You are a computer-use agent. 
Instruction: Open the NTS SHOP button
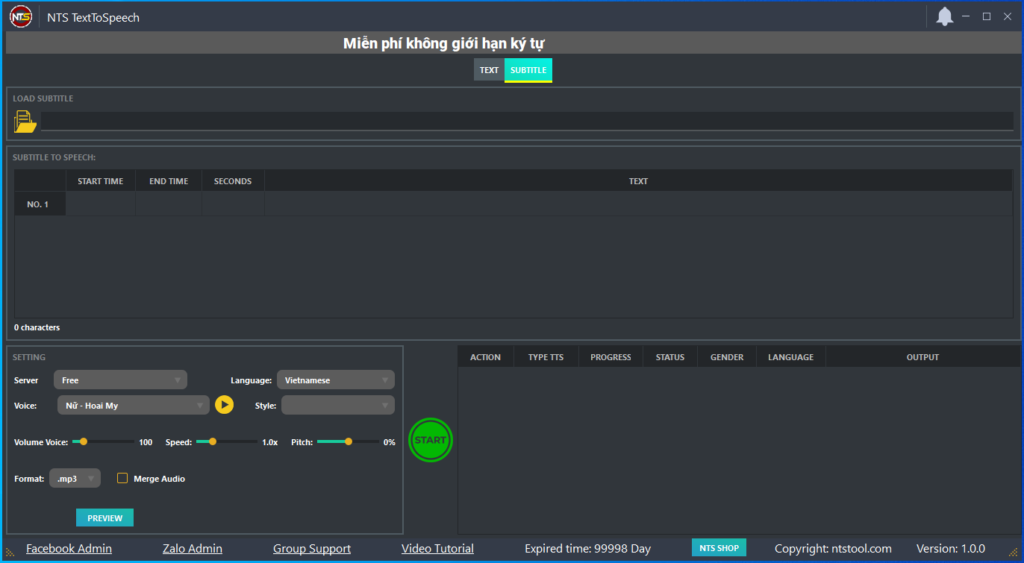[719, 548]
